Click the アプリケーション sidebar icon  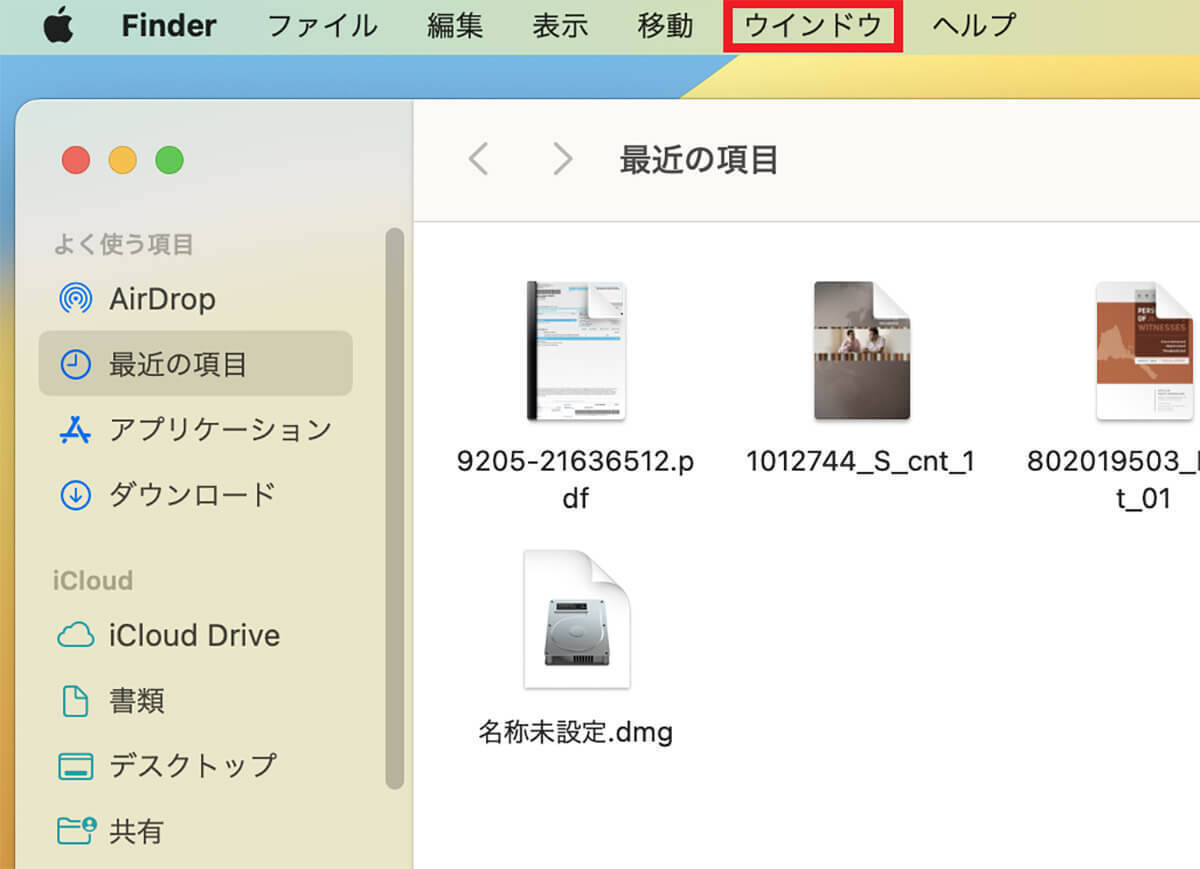[x=76, y=430]
